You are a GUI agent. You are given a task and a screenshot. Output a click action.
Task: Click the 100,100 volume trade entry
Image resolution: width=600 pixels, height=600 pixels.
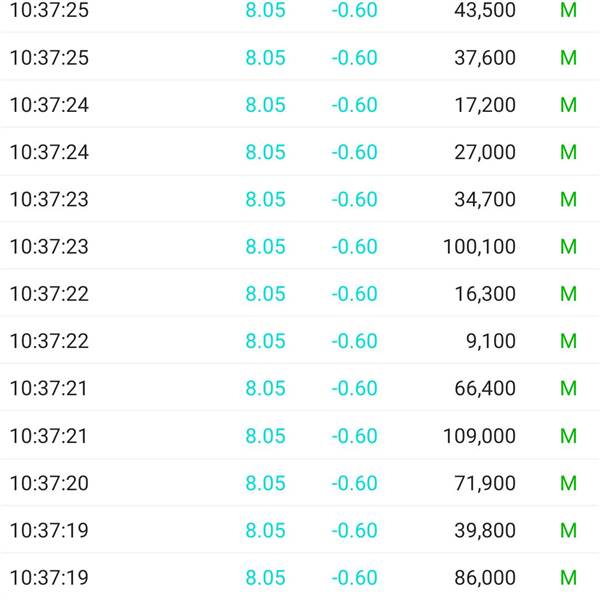tap(300, 246)
